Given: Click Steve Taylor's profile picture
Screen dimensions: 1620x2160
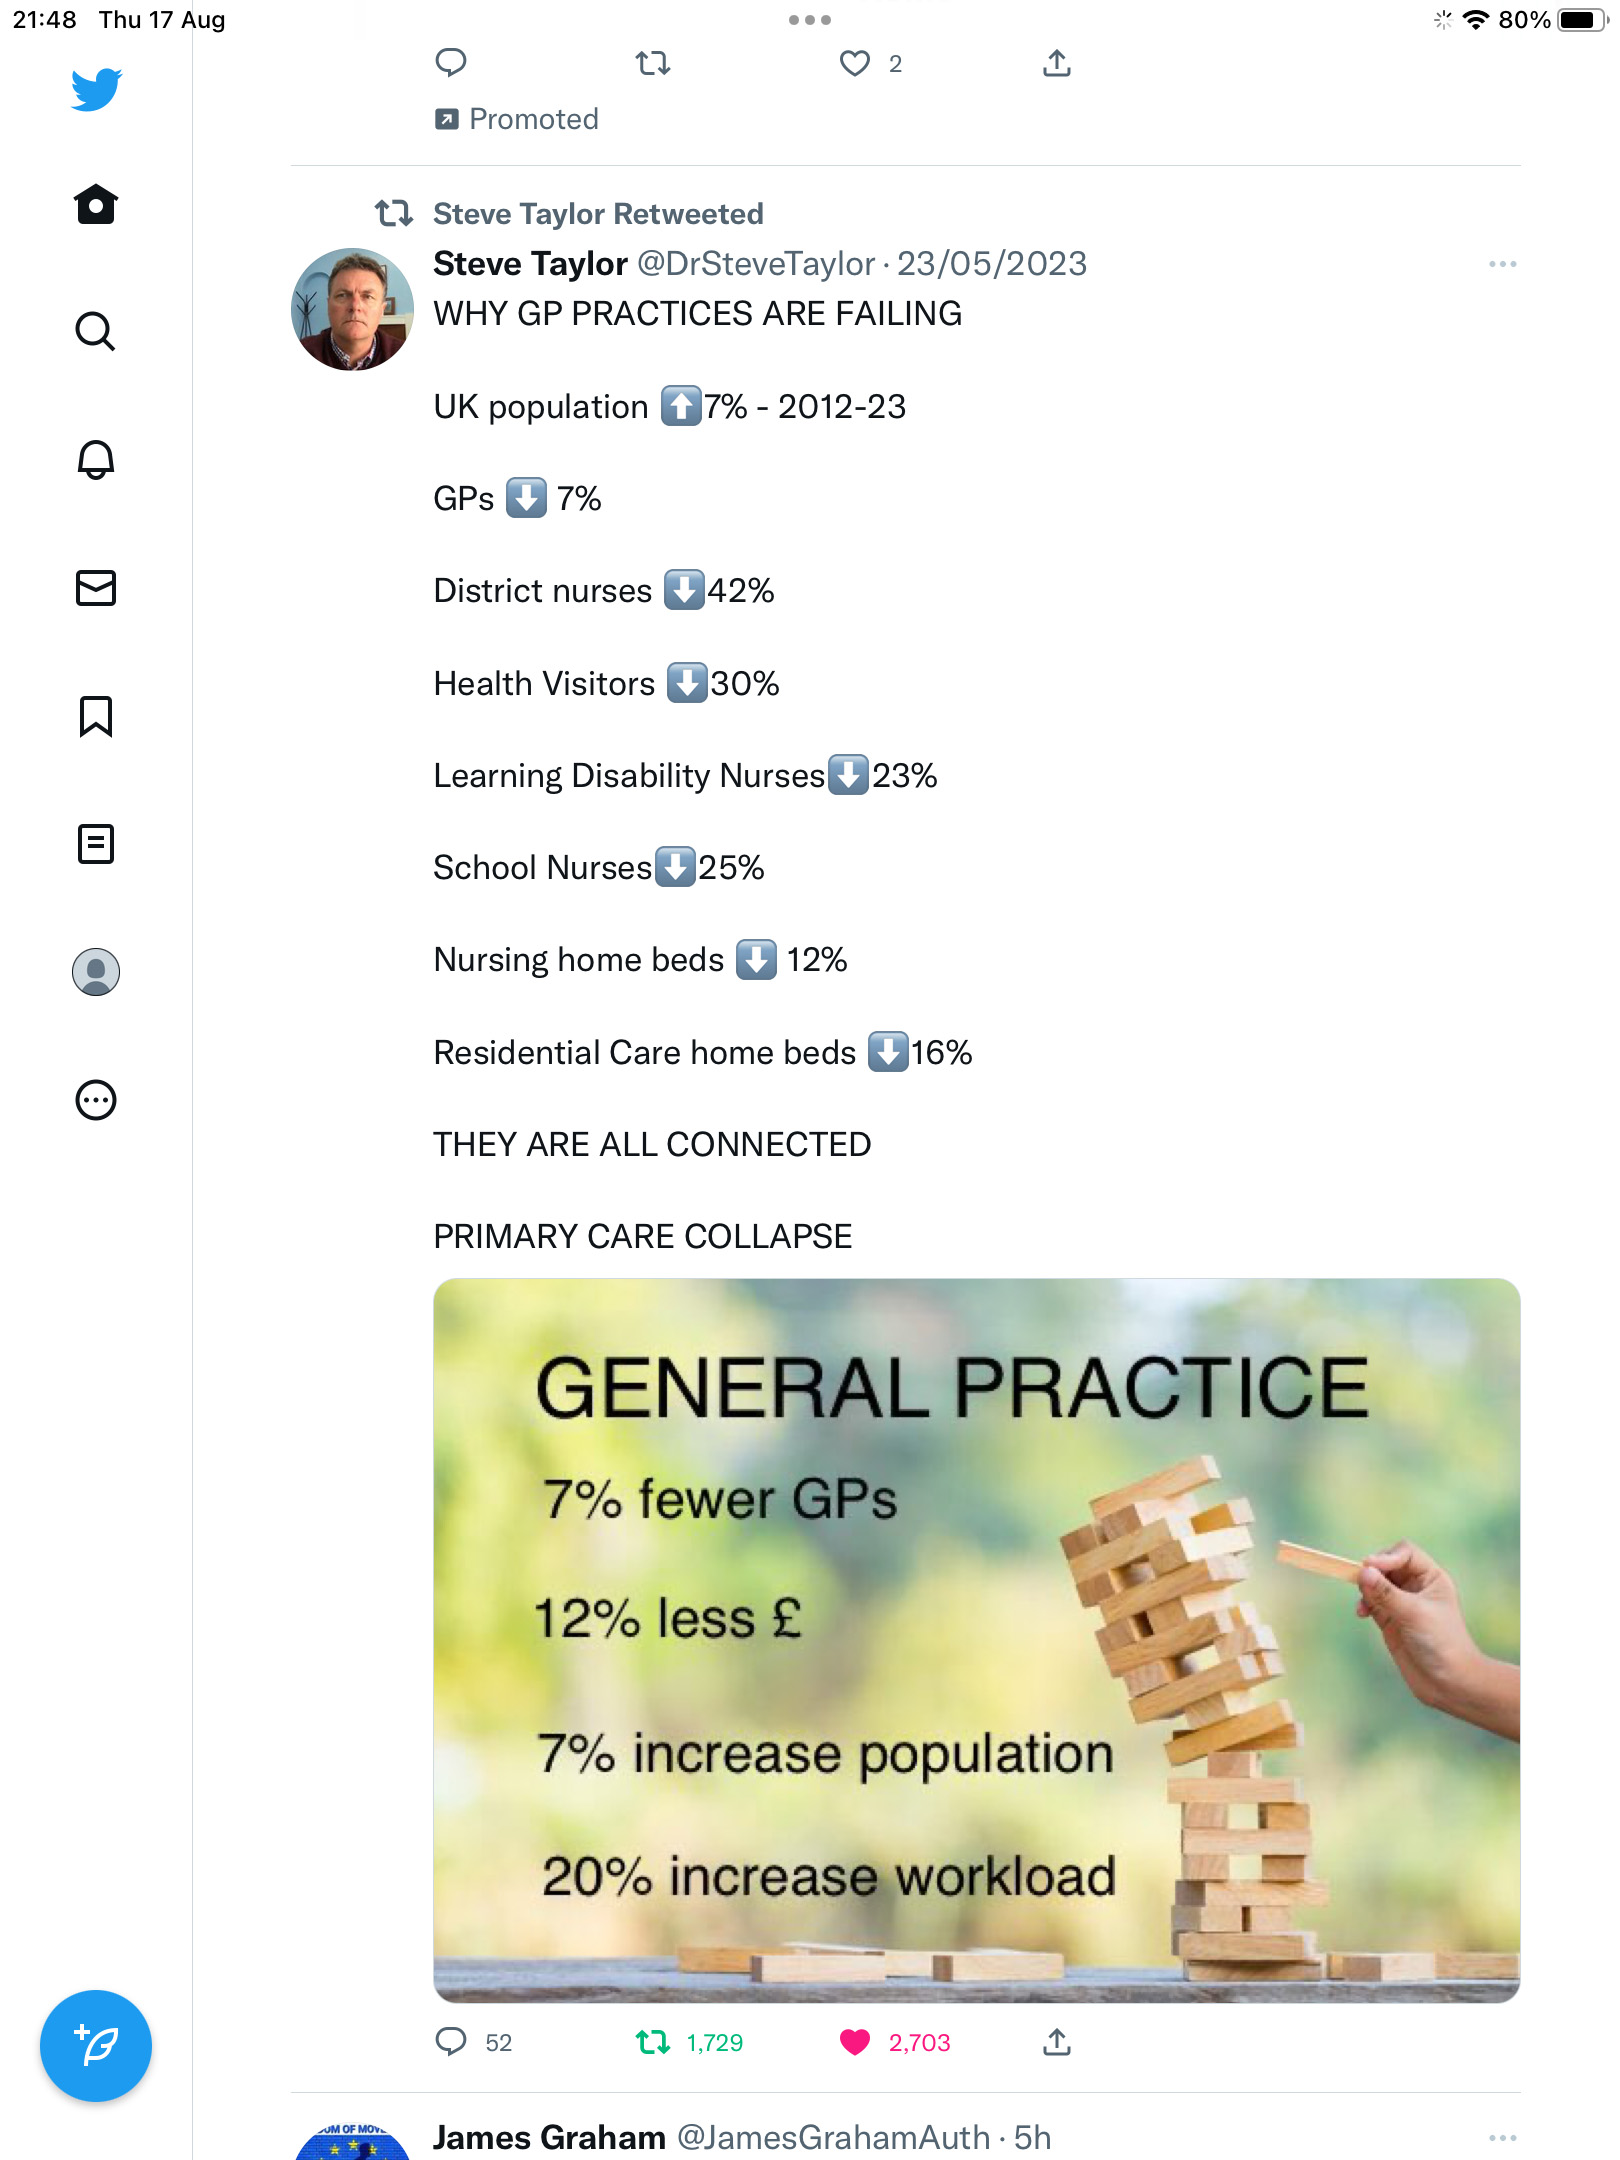Looking at the screenshot, I should pyautogui.click(x=352, y=309).
